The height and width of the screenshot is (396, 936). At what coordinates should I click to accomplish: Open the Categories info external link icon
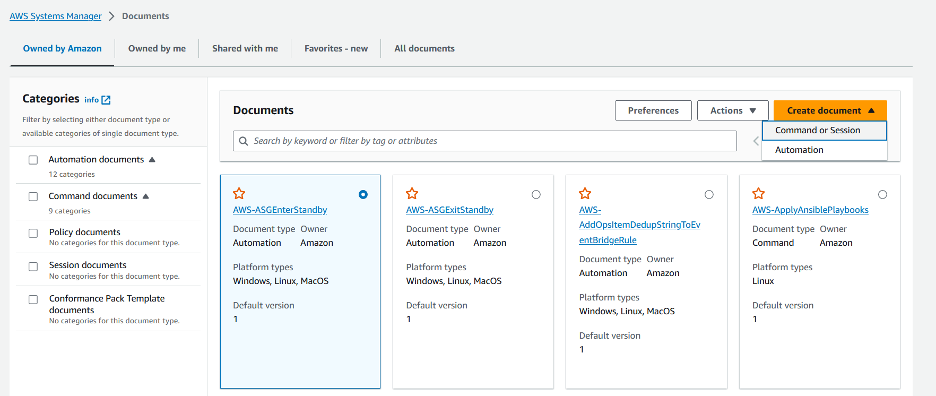coord(106,100)
